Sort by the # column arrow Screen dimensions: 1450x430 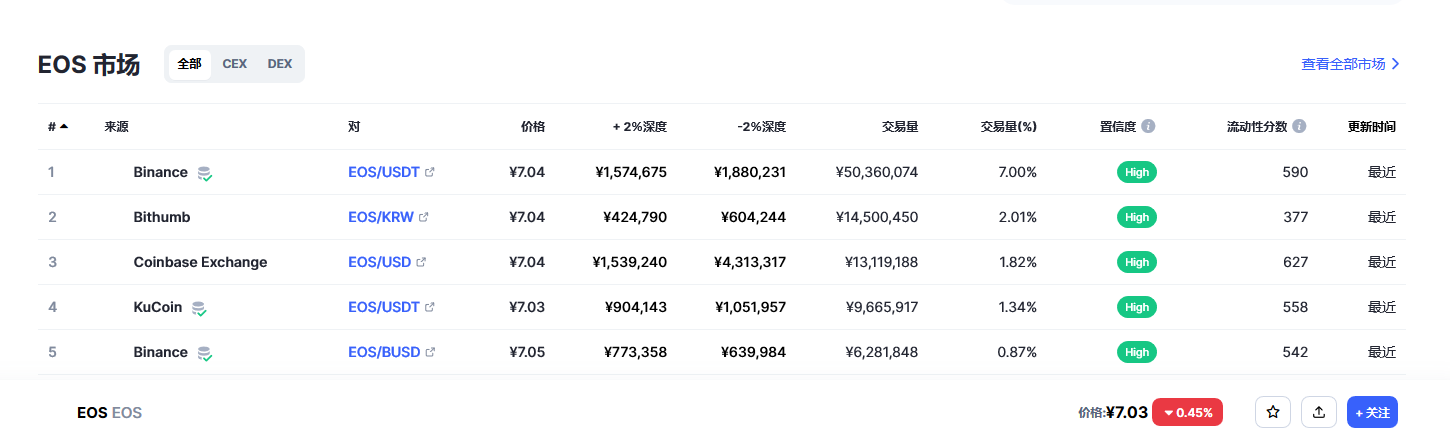58,127
